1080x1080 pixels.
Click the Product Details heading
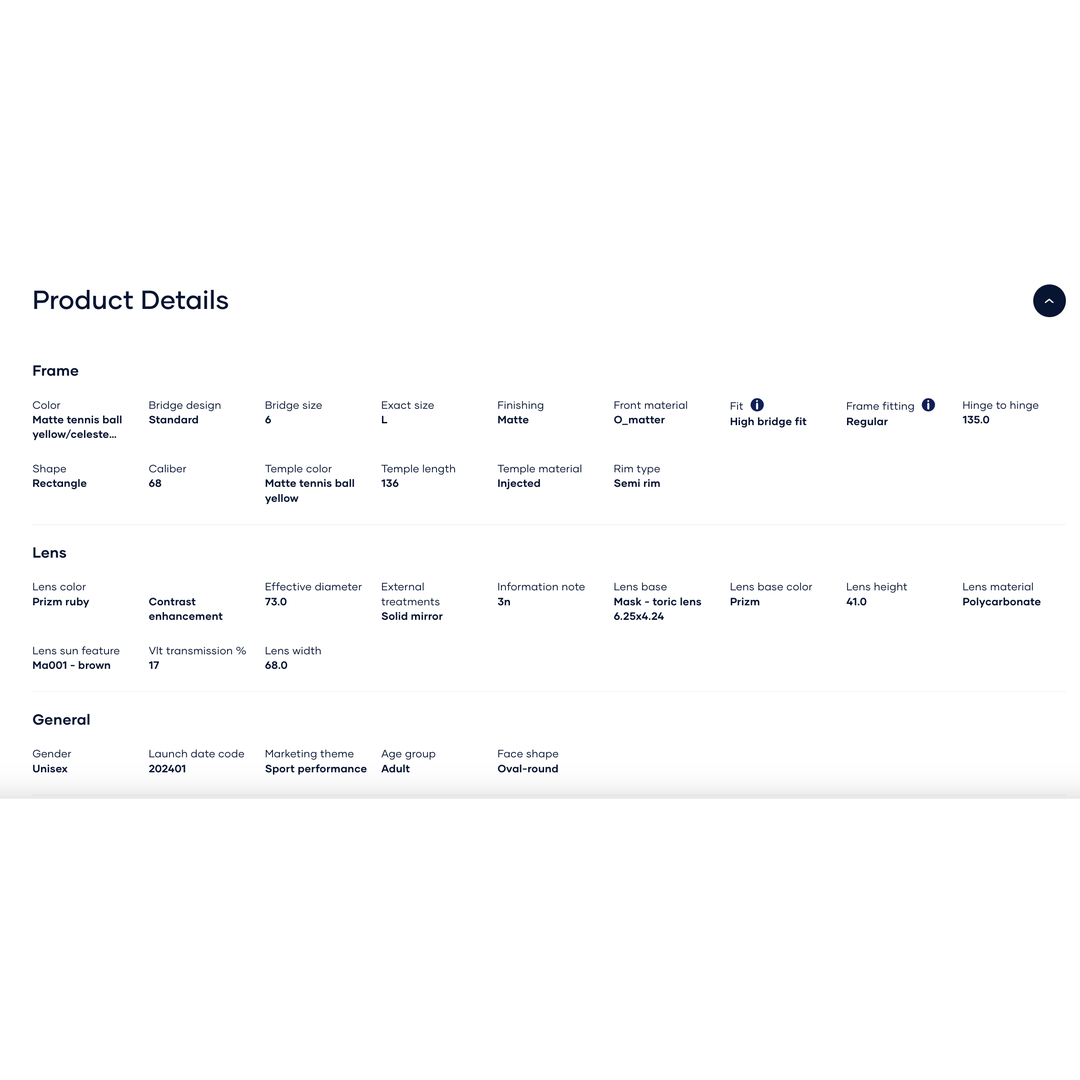130,300
